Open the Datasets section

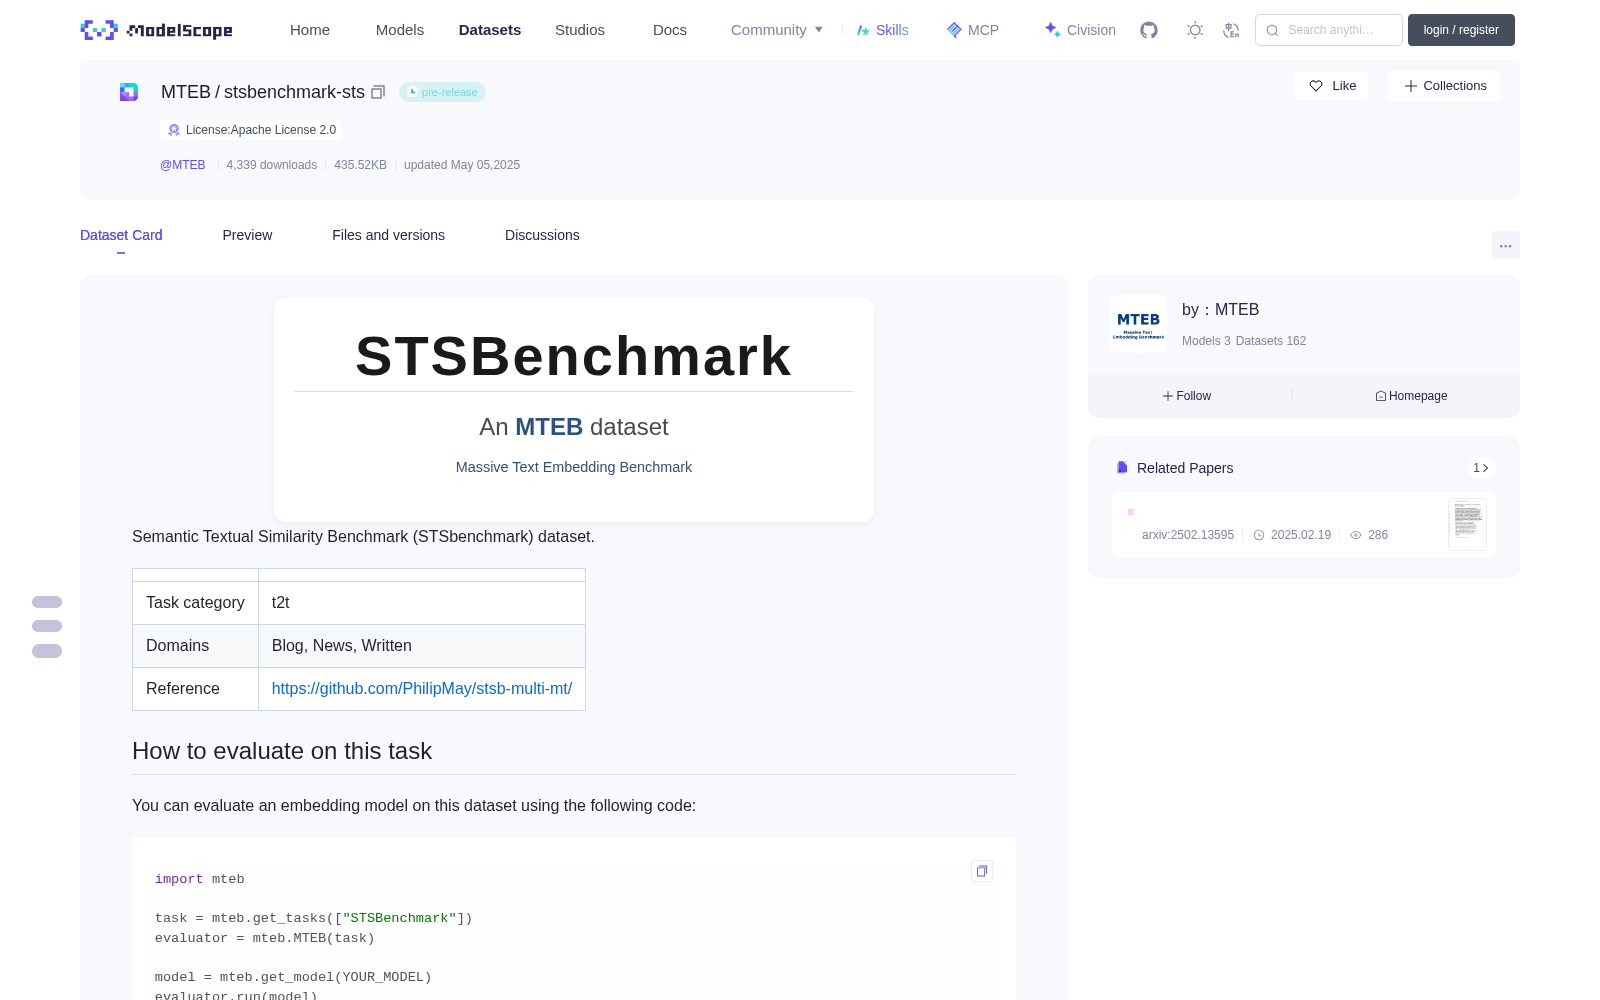point(490,30)
